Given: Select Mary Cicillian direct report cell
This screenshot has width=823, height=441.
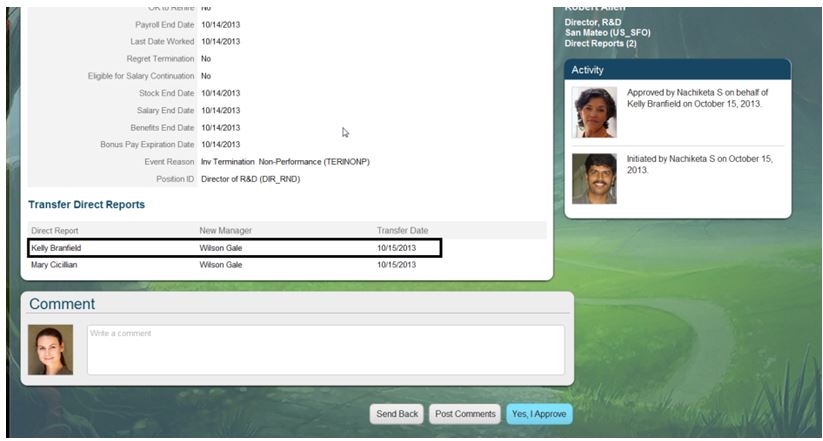Looking at the screenshot, I should coord(54,265).
